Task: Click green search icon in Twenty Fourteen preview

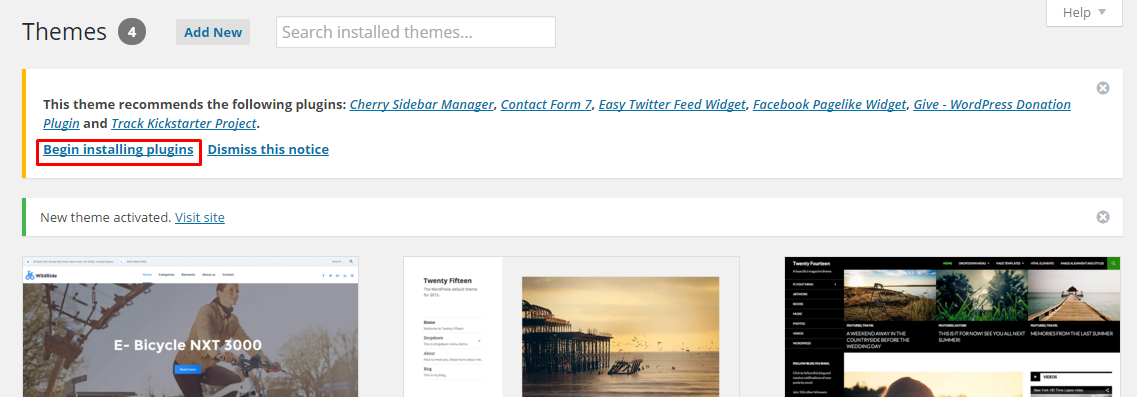Action: (x=1114, y=263)
